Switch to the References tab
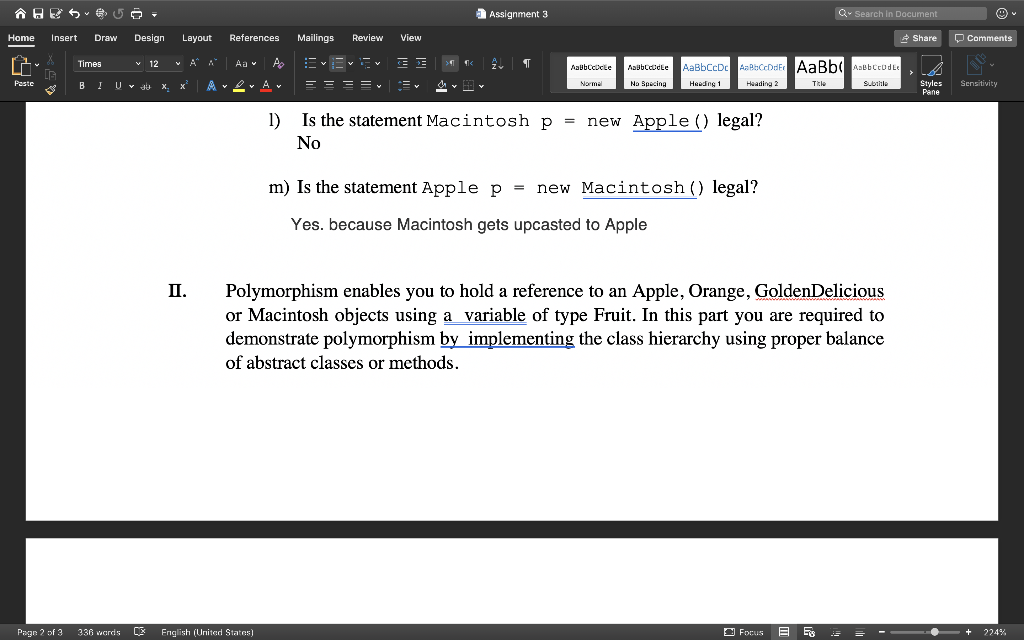 (x=254, y=38)
